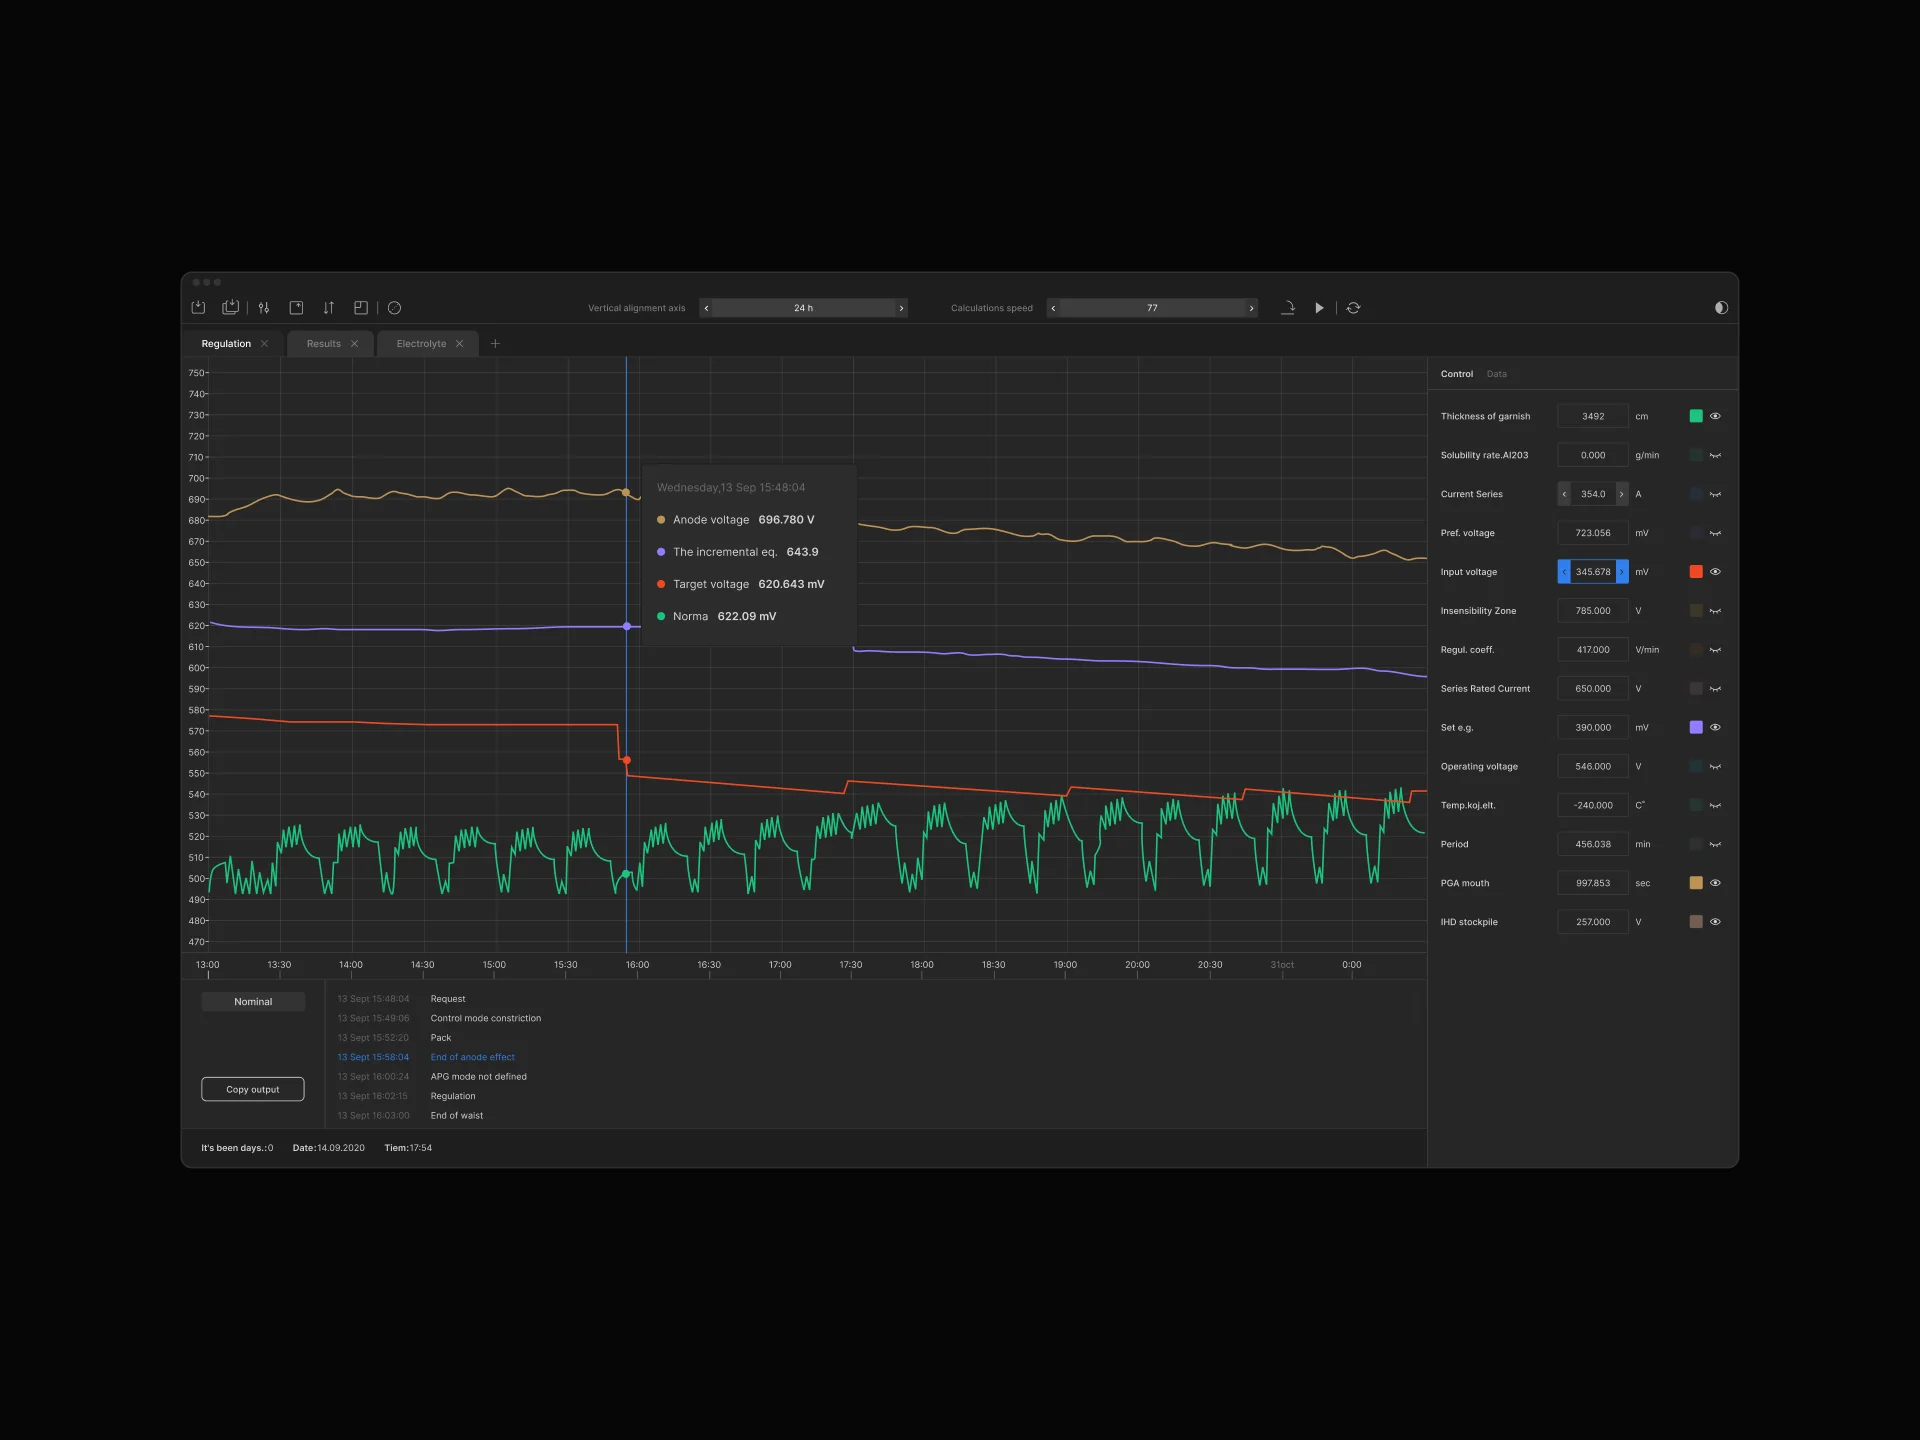1920x1440 pixels.
Task: Increase Current Series value with right chevron
Action: 1621,494
